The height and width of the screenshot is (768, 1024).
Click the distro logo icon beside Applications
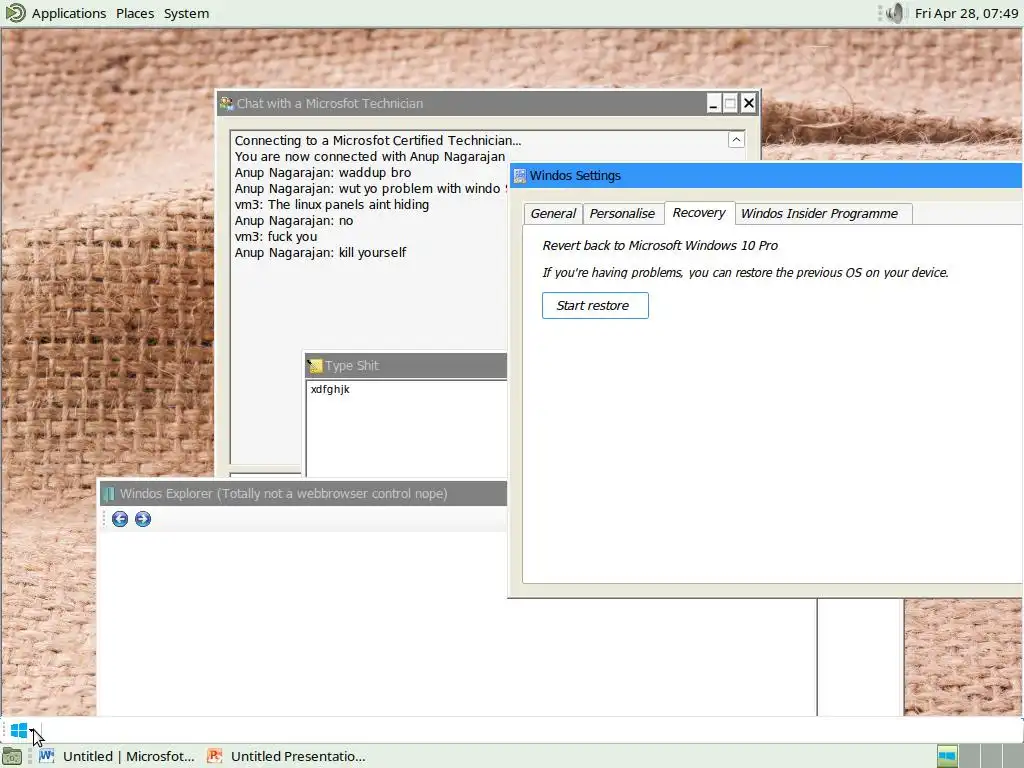[x=15, y=13]
